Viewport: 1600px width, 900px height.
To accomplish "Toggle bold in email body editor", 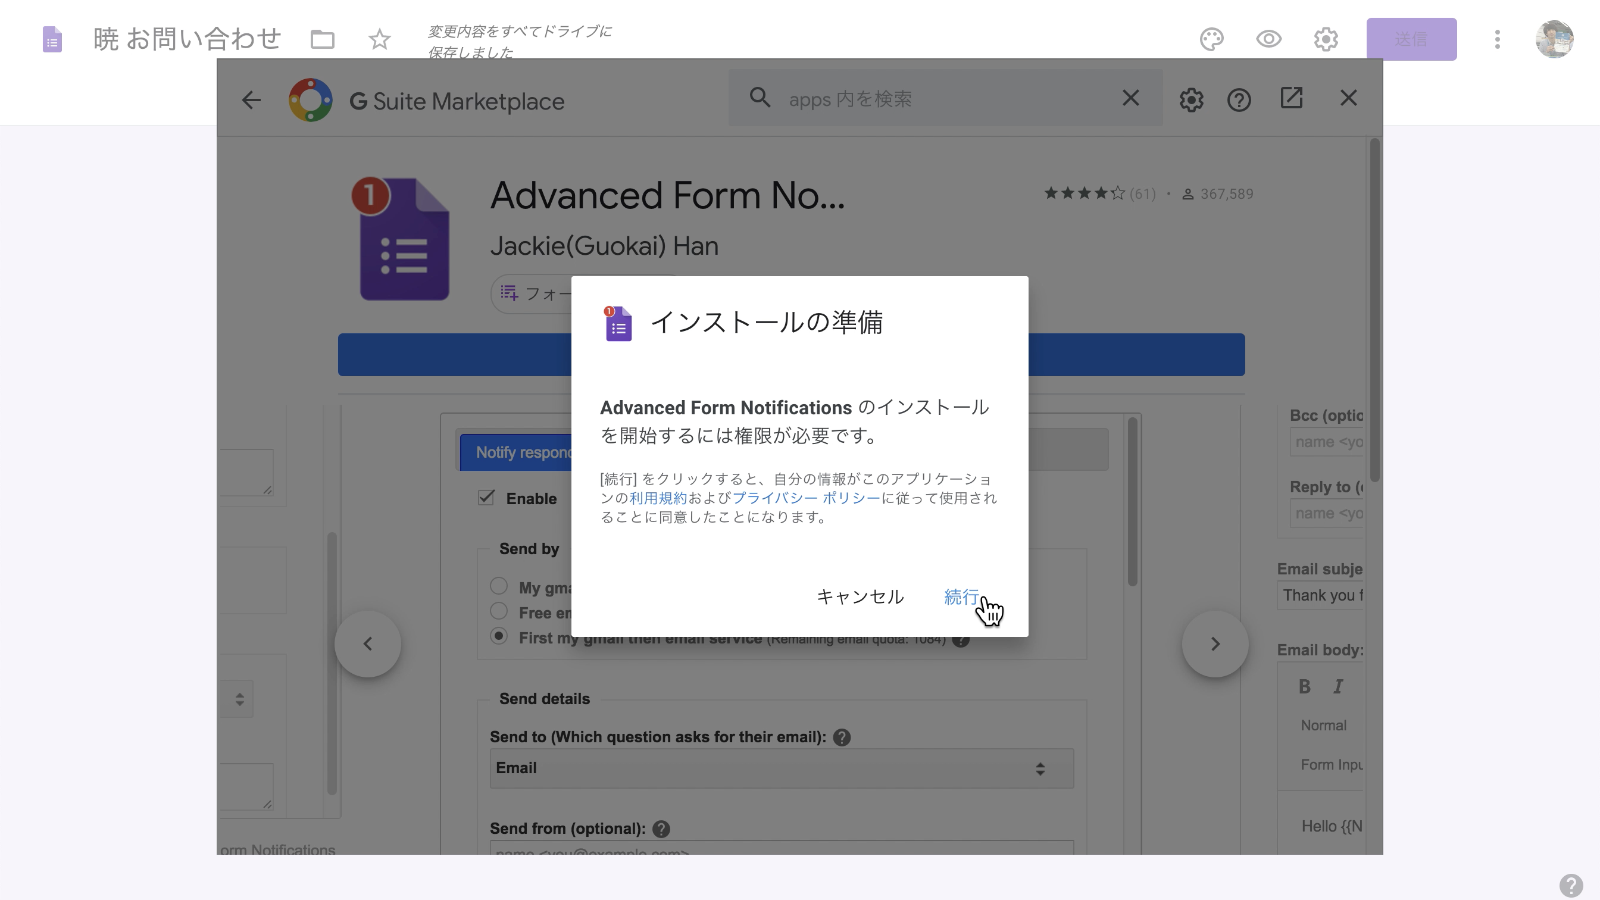I will [1304, 687].
